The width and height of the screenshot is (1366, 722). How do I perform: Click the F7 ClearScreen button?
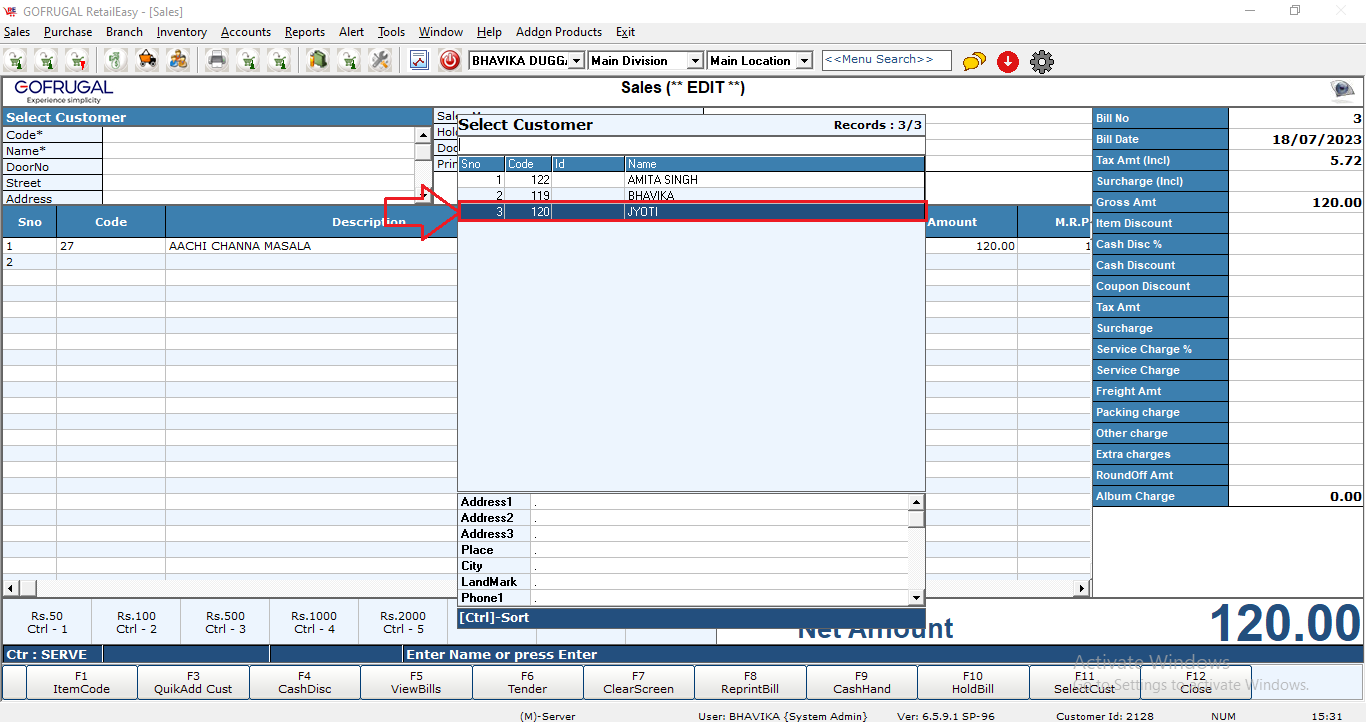pyautogui.click(x=639, y=682)
